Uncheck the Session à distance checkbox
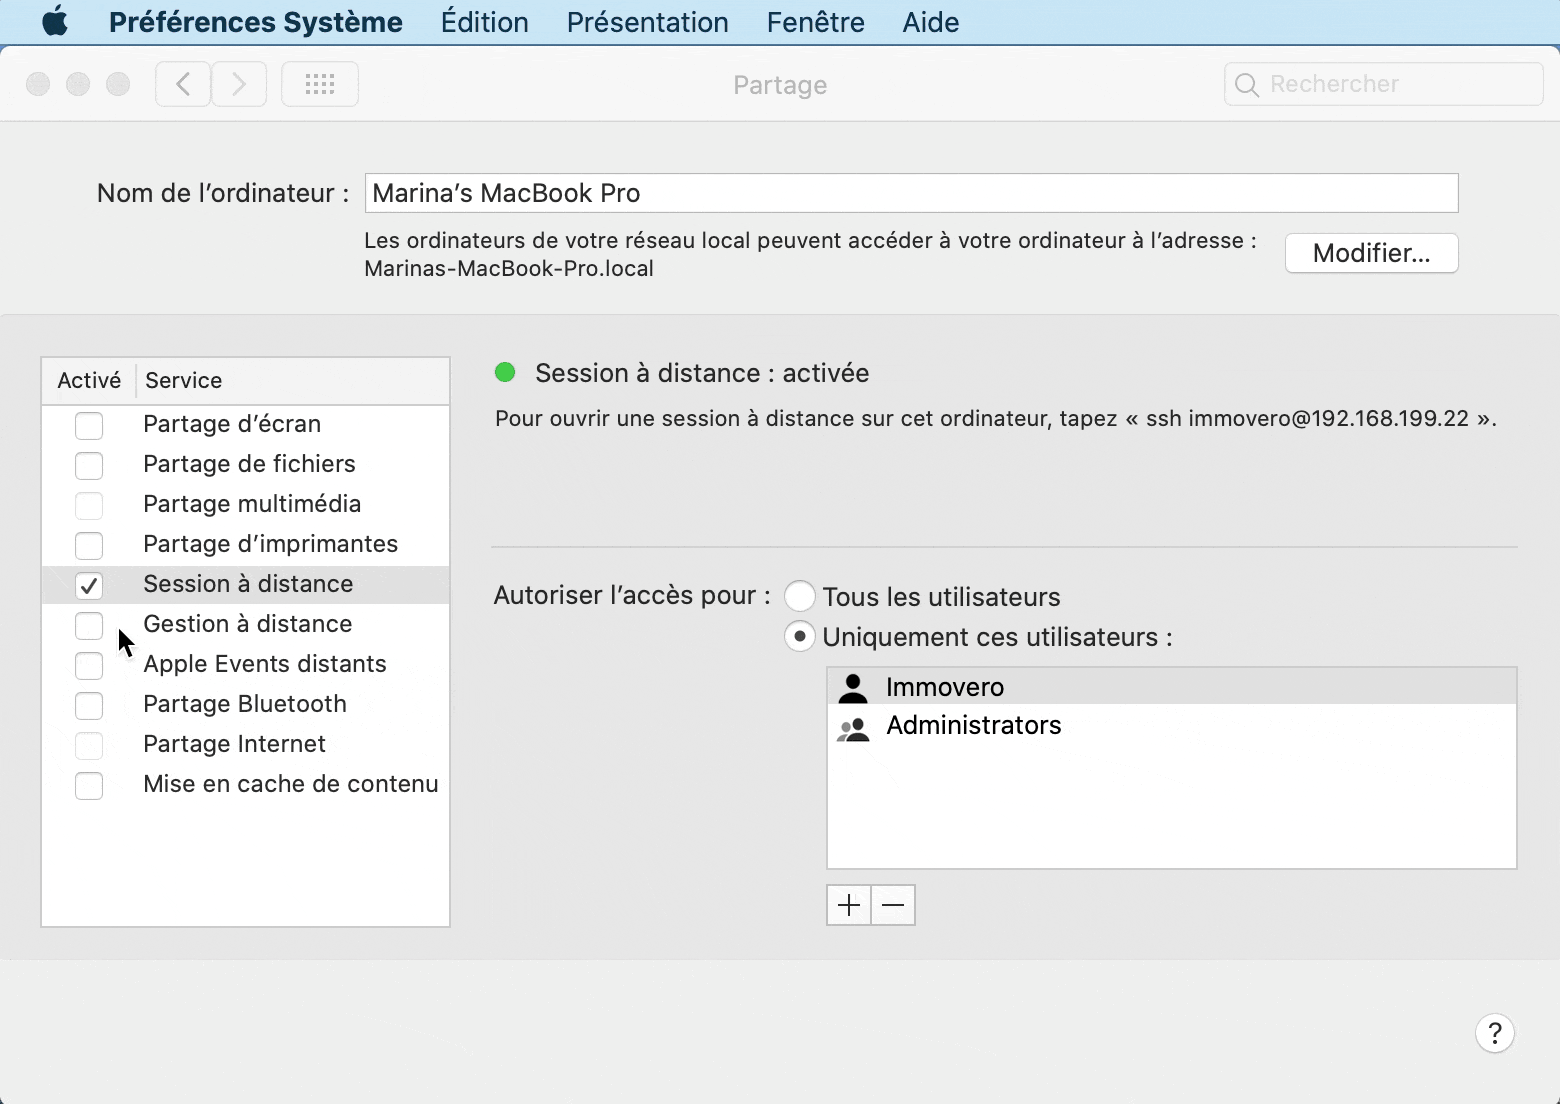Screen dimensions: 1560x1104 (x=89, y=585)
